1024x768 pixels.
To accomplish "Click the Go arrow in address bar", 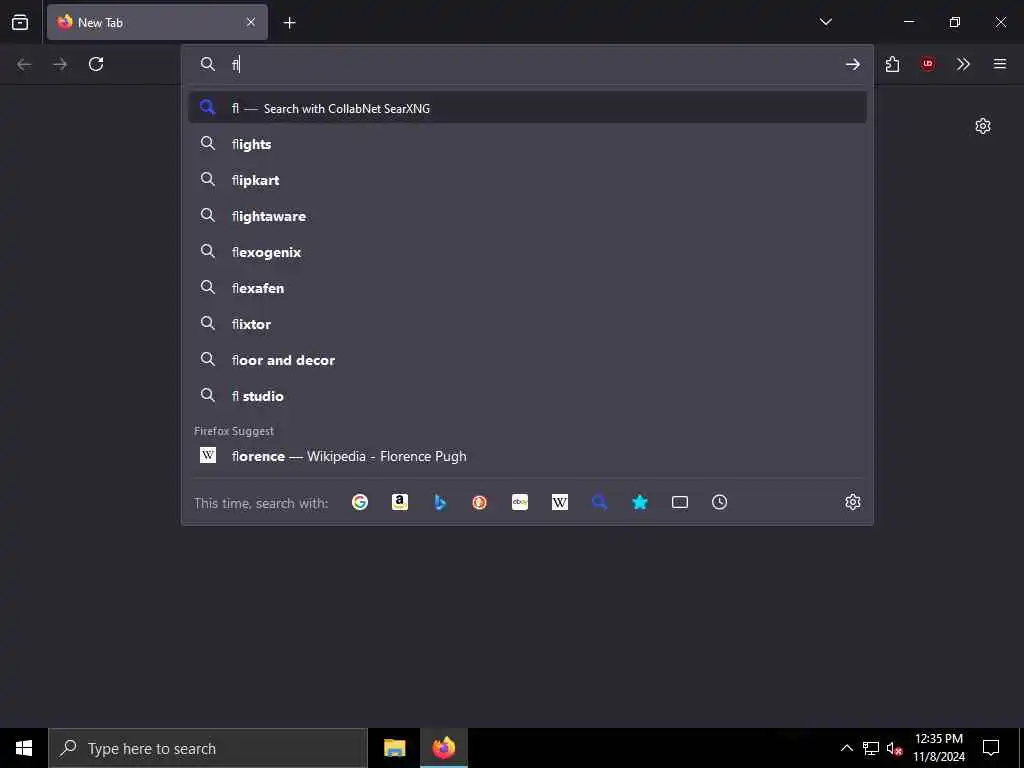I will (x=852, y=64).
